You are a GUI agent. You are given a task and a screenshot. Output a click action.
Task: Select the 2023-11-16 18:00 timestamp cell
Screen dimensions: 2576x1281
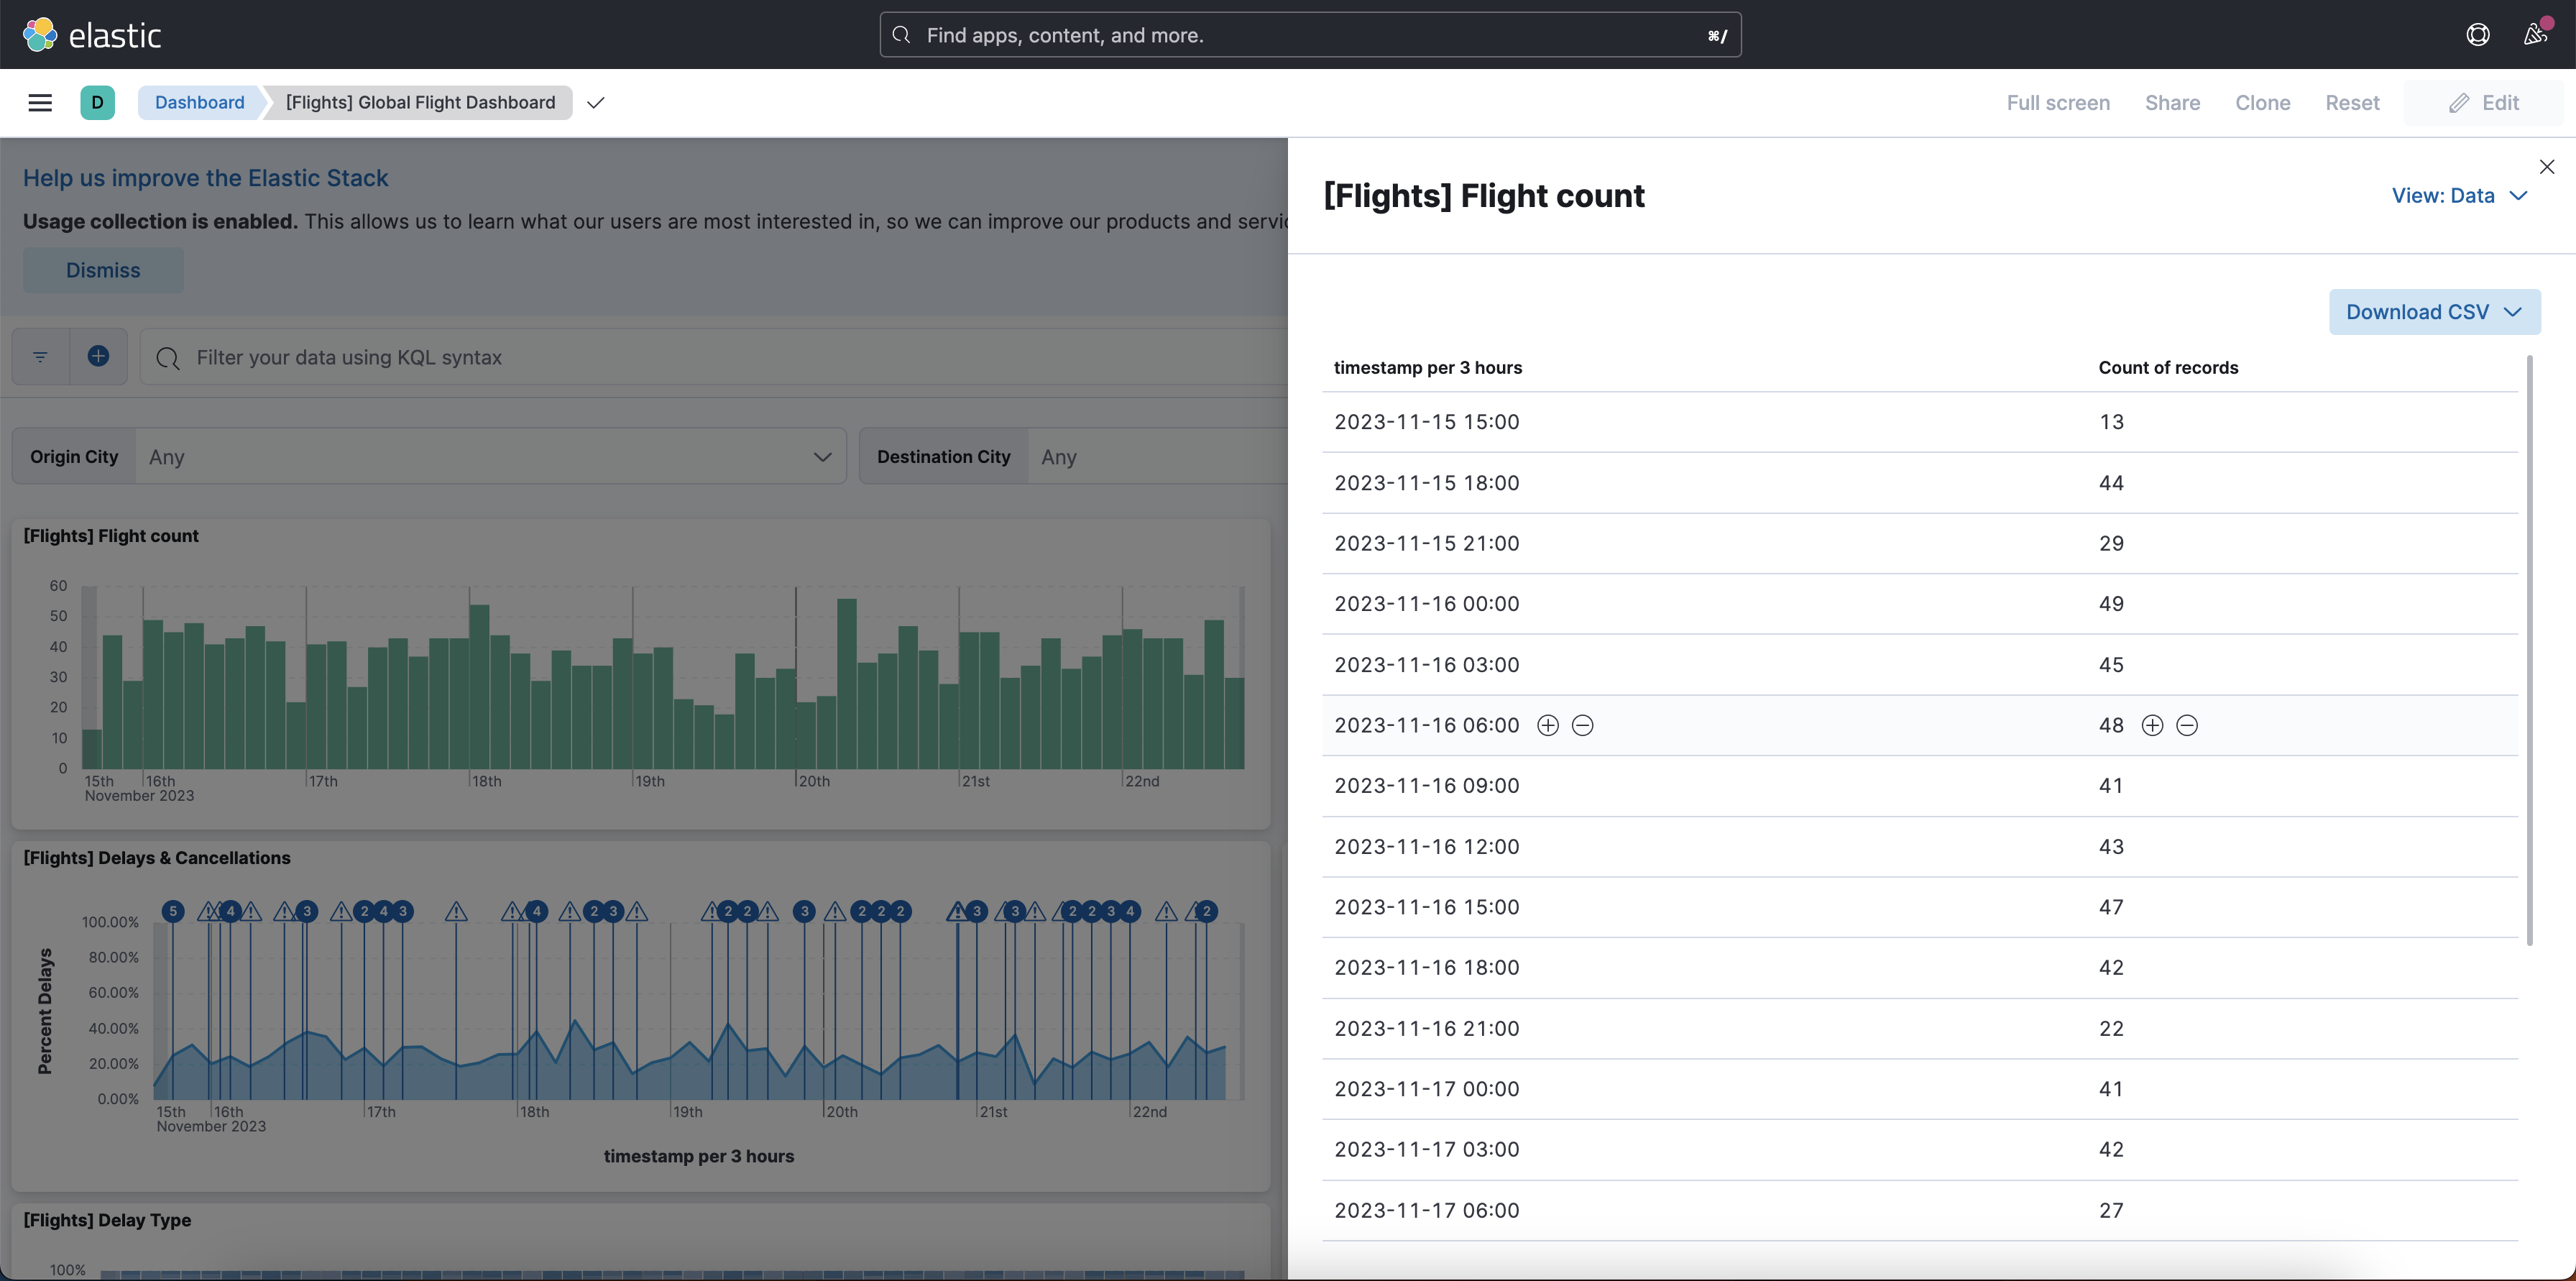[1427, 968]
